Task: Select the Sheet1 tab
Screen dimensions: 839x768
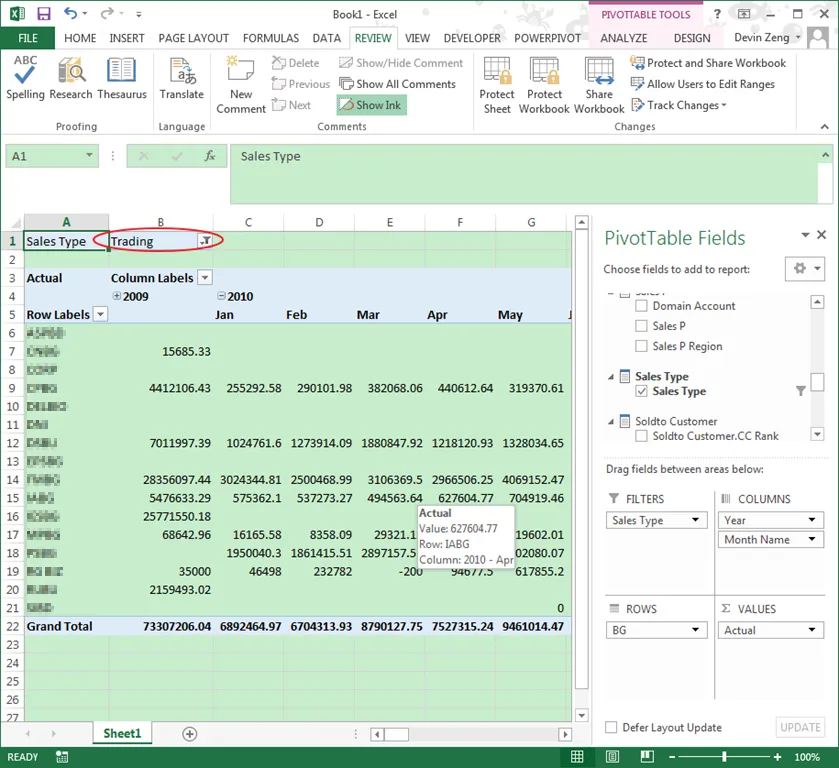Action: pyautogui.click(x=122, y=733)
